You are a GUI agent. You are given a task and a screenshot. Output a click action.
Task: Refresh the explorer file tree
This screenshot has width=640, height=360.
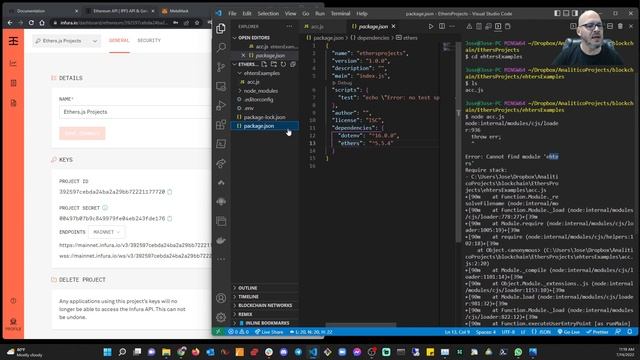[x=283, y=64]
